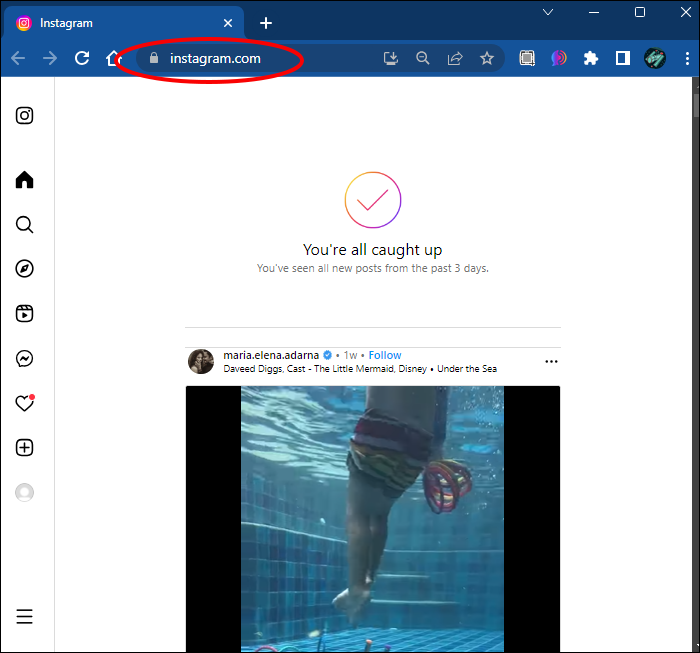Open Messenger direct messages icon
The image size is (700, 653).
point(24,358)
